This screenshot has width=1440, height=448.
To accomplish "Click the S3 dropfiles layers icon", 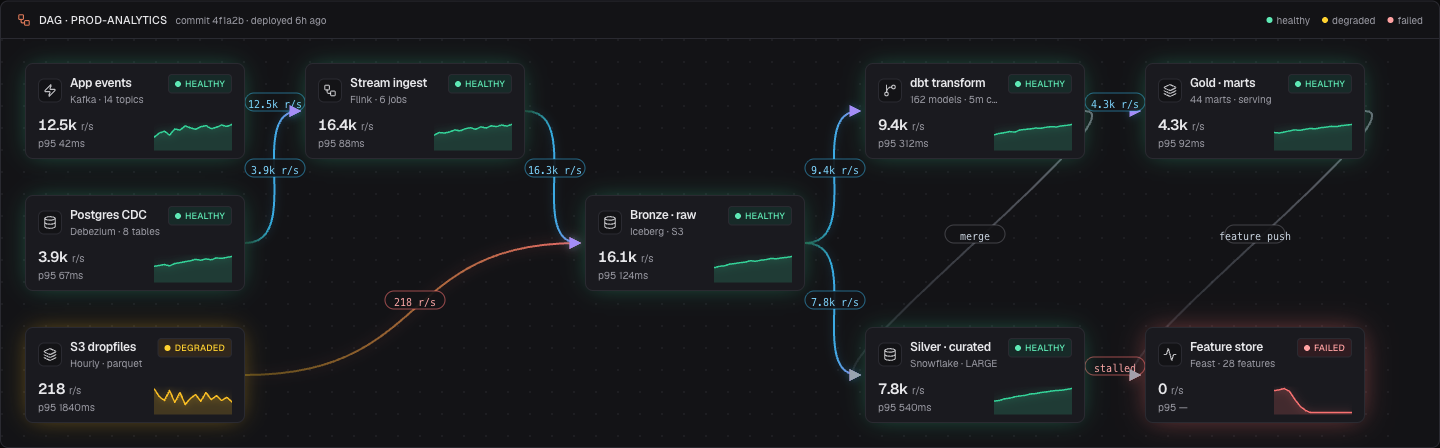I will click(x=49, y=353).
